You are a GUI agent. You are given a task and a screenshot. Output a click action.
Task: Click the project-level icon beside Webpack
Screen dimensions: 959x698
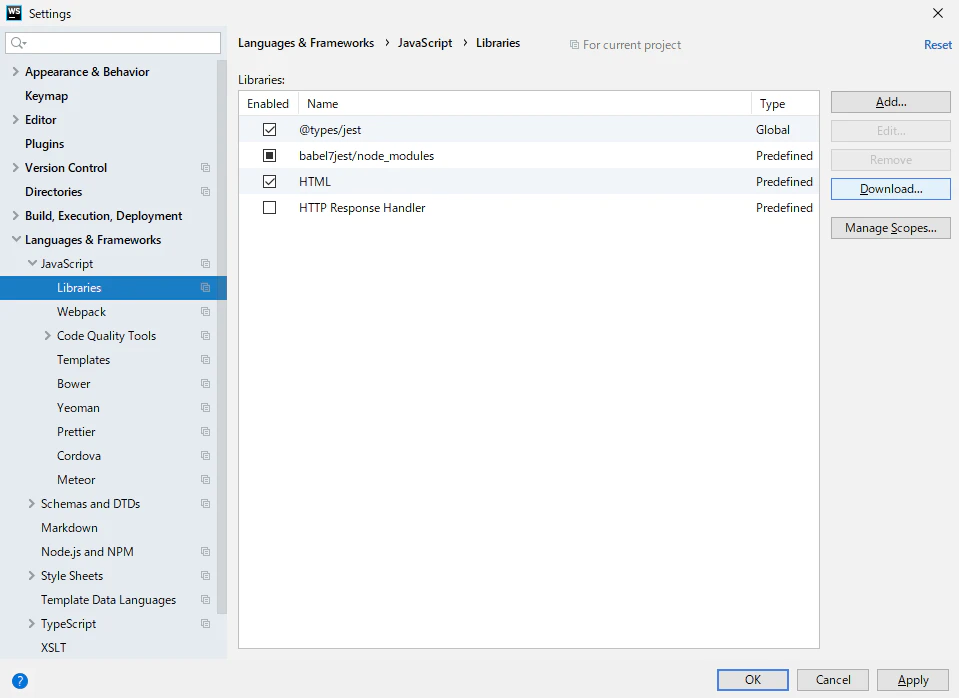(206, 311)
